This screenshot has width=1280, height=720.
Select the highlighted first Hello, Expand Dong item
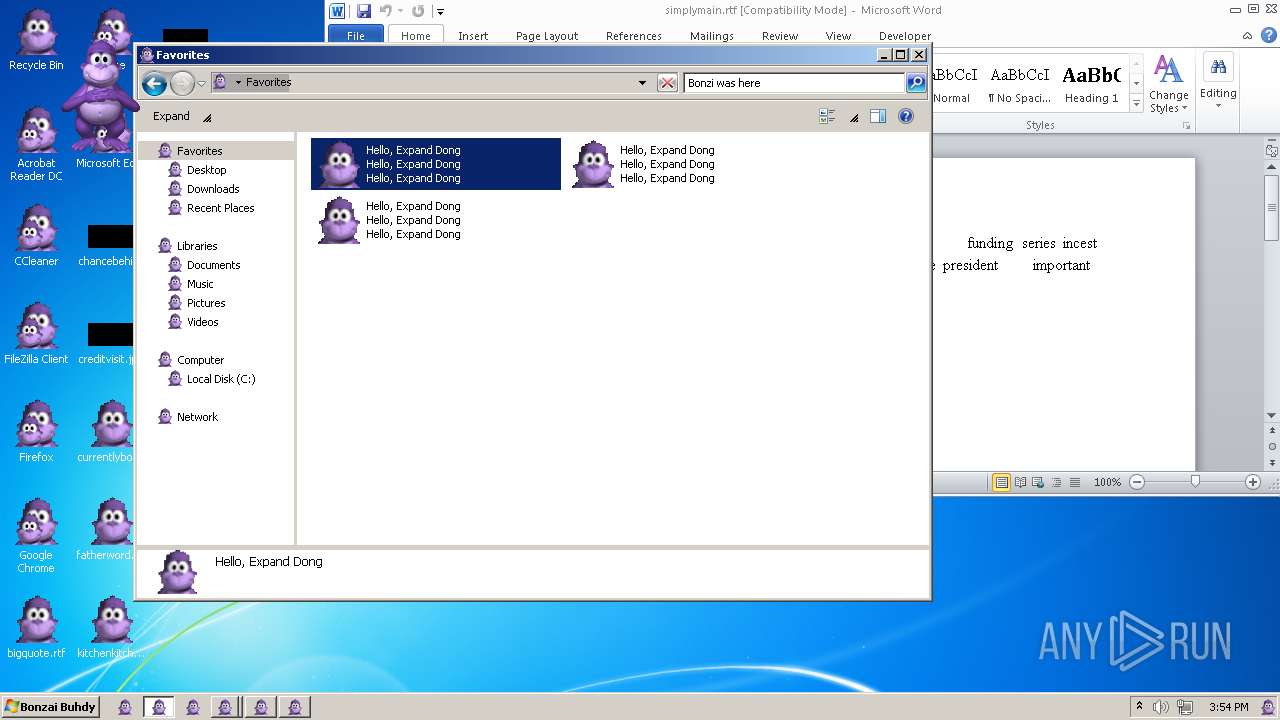436,164
